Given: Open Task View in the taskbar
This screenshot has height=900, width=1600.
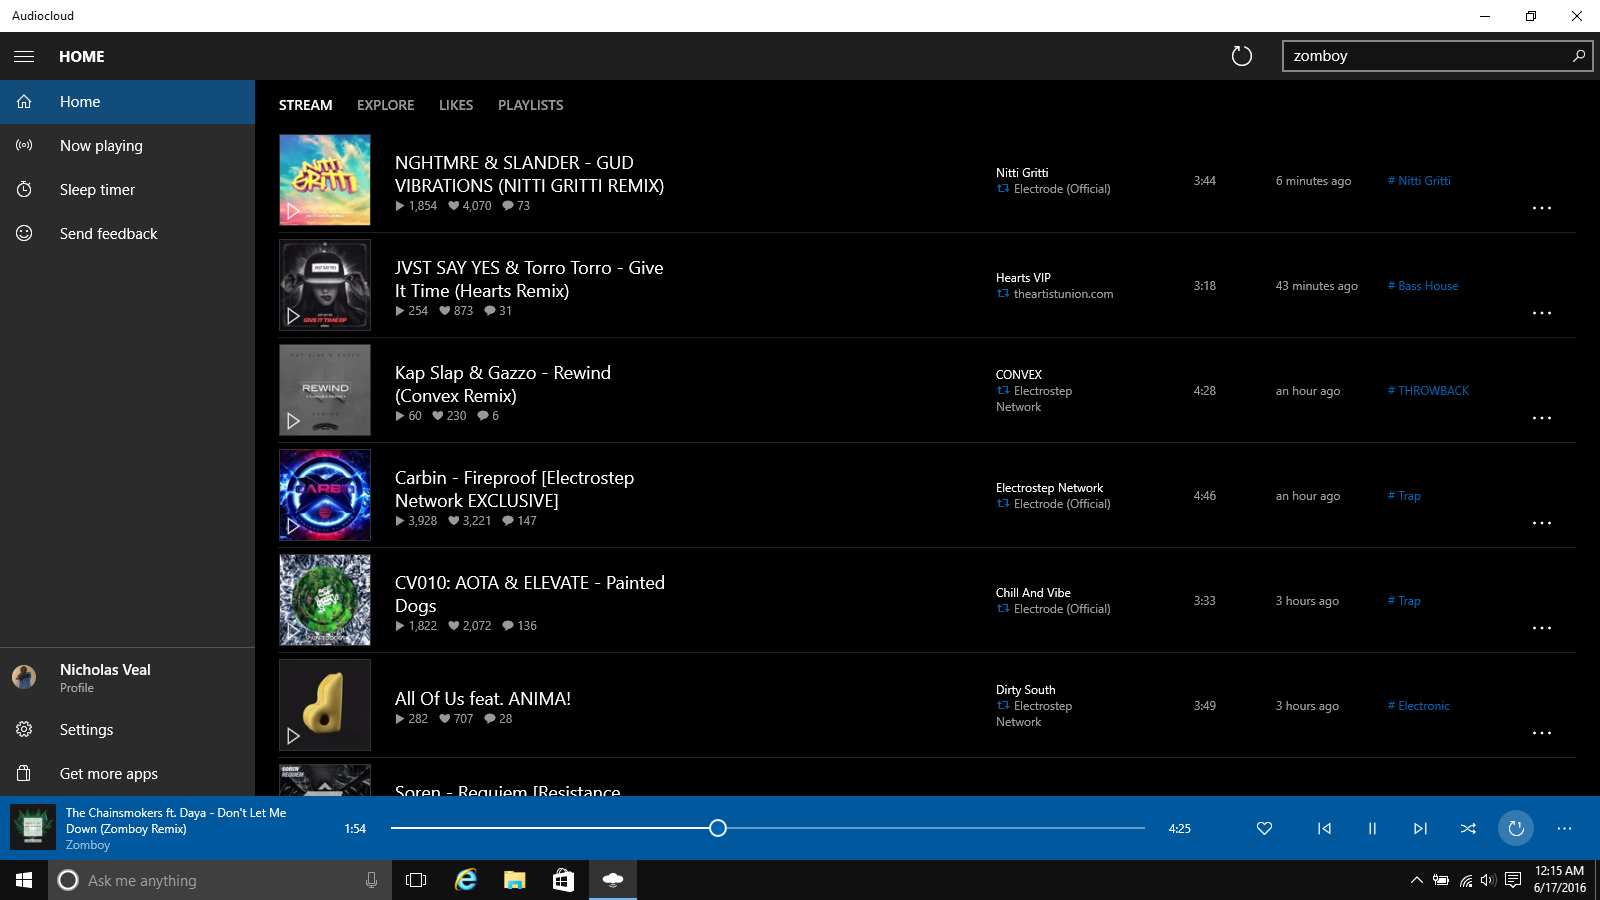Looking at the screenshot, I should pos(416,880).
